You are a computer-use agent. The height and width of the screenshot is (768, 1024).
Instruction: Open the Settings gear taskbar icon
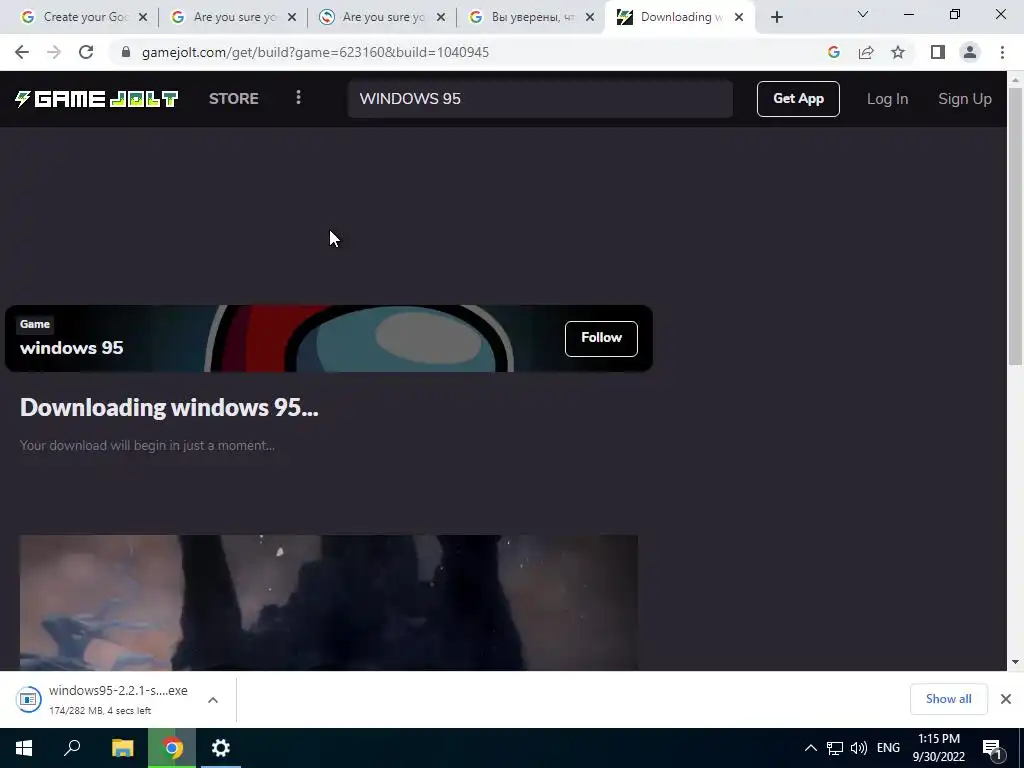[x=221, y=748]
